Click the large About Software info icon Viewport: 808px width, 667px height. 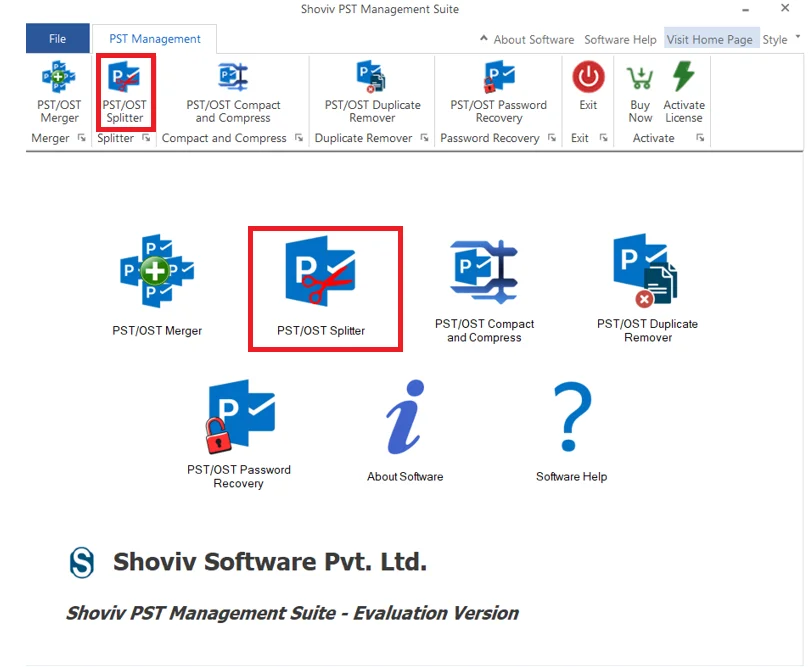click(405, 418)
